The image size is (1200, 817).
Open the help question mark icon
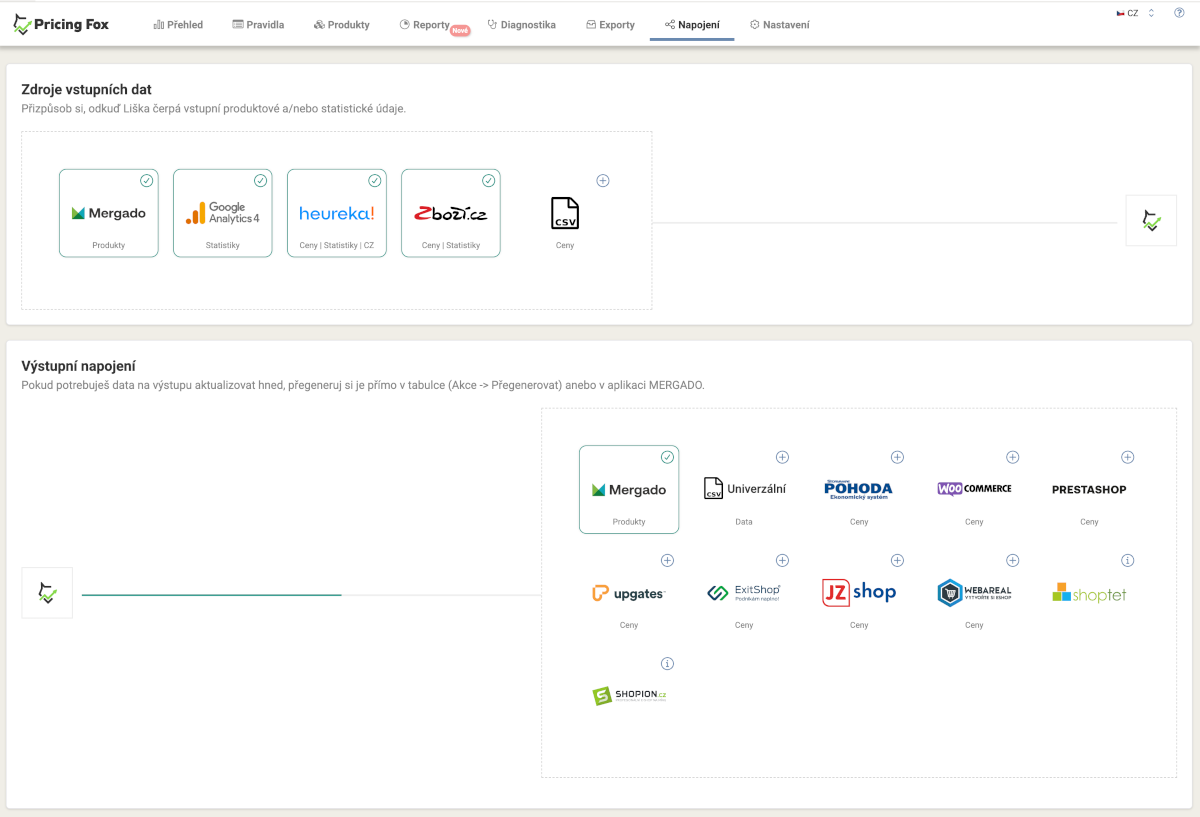[x=1179, y=13]
